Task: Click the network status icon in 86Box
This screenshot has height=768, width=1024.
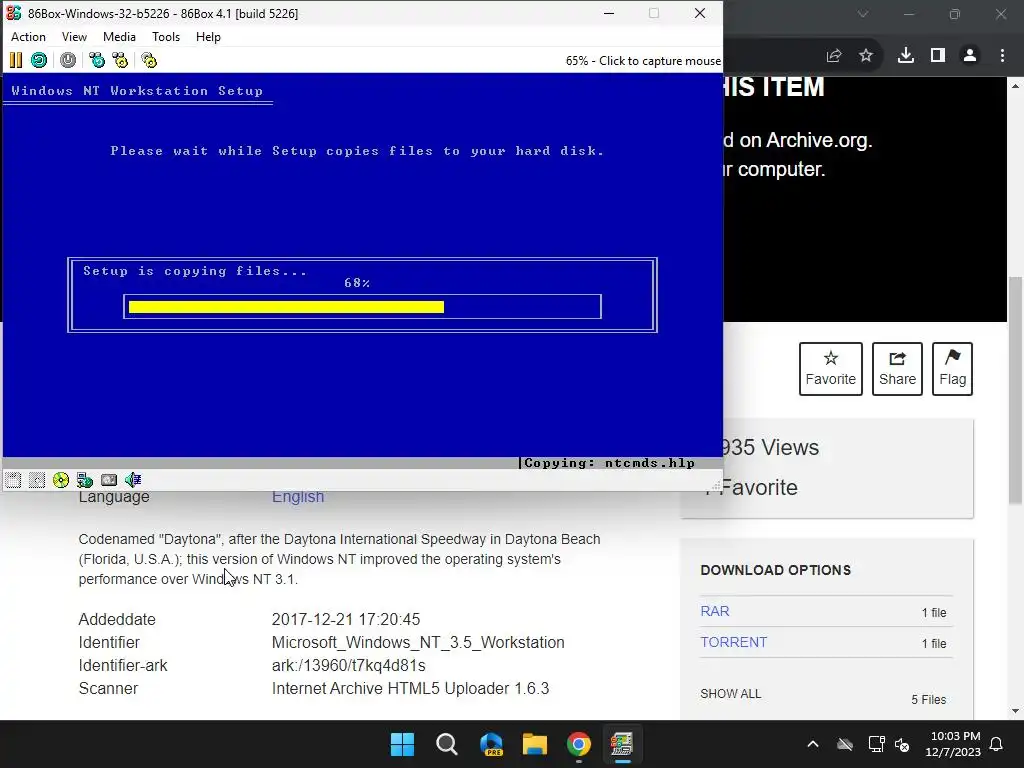Action: [85, 480]
